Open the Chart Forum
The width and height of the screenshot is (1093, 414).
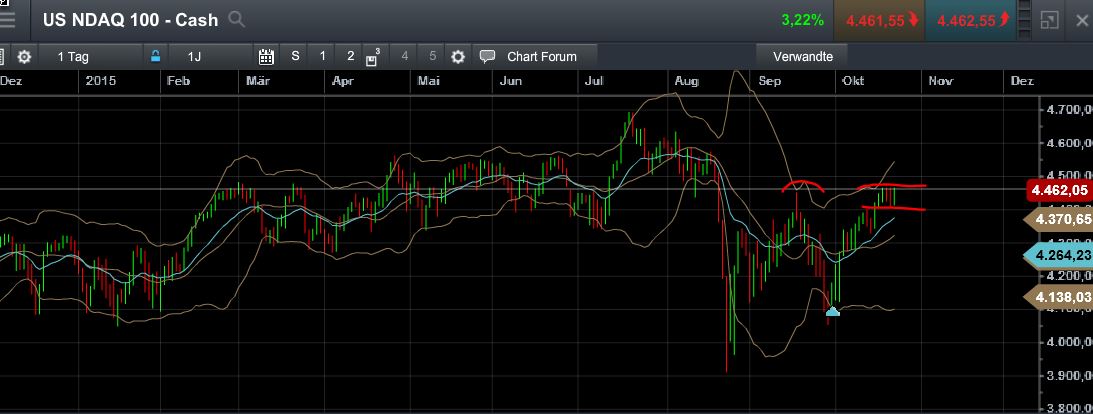(x=535, y=56)
